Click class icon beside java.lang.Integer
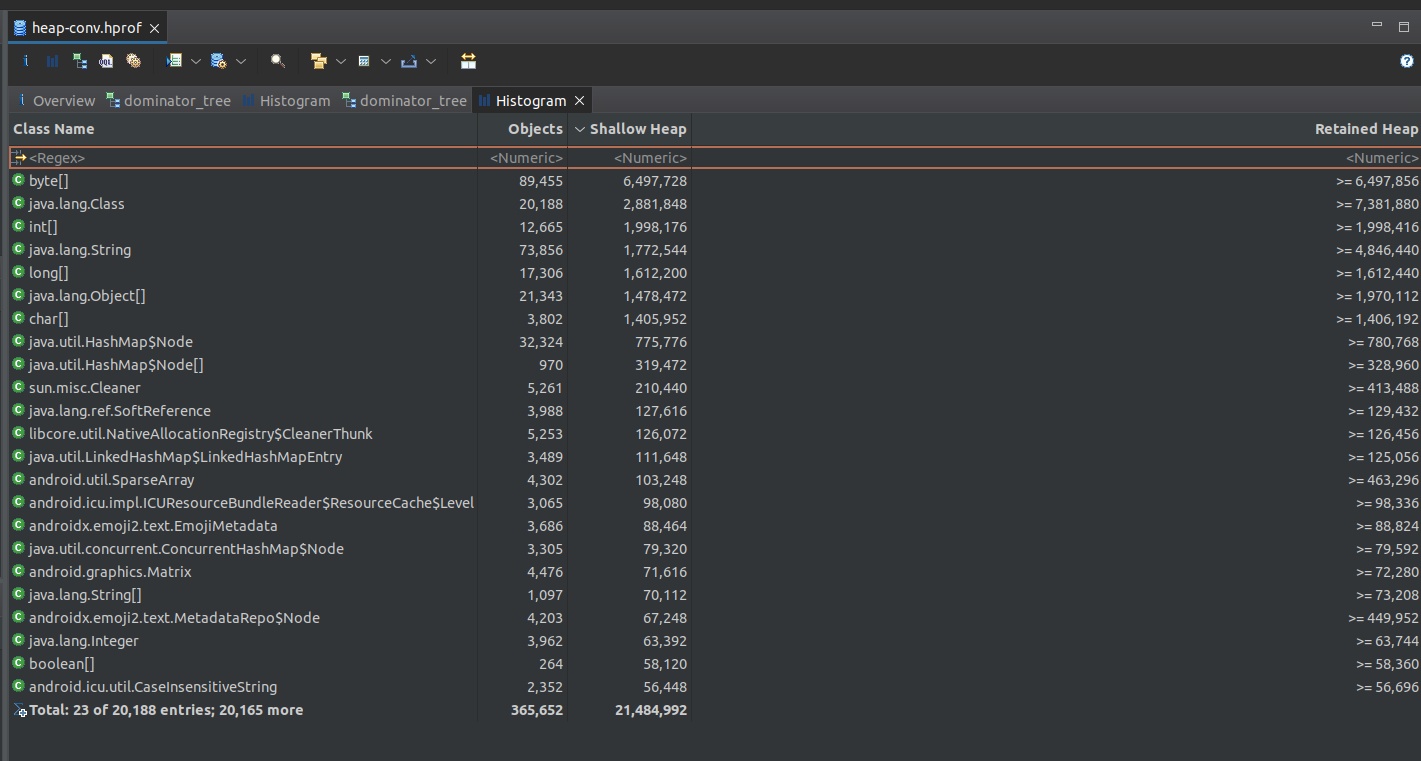Image resolution: width=1421 pixels, height=761 pixels. point(19,641)
